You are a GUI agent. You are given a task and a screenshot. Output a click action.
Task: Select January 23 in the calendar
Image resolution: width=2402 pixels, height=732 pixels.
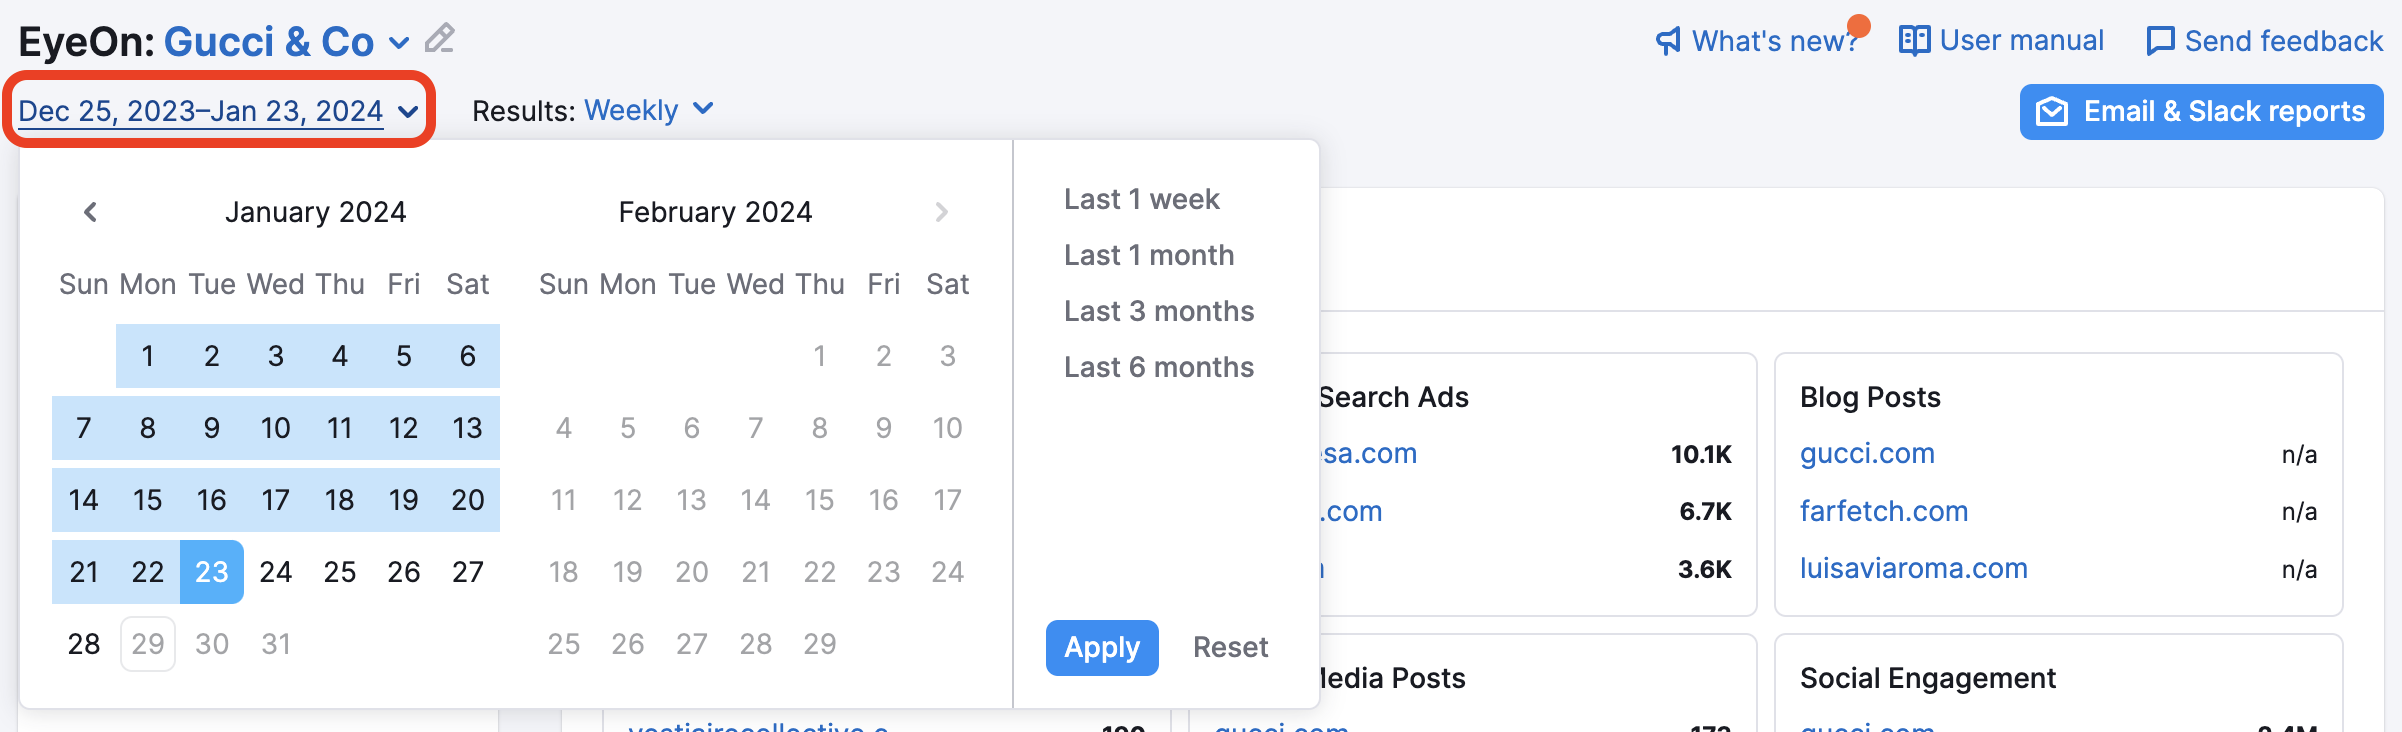pyautogui.click(x=212, y=572)
